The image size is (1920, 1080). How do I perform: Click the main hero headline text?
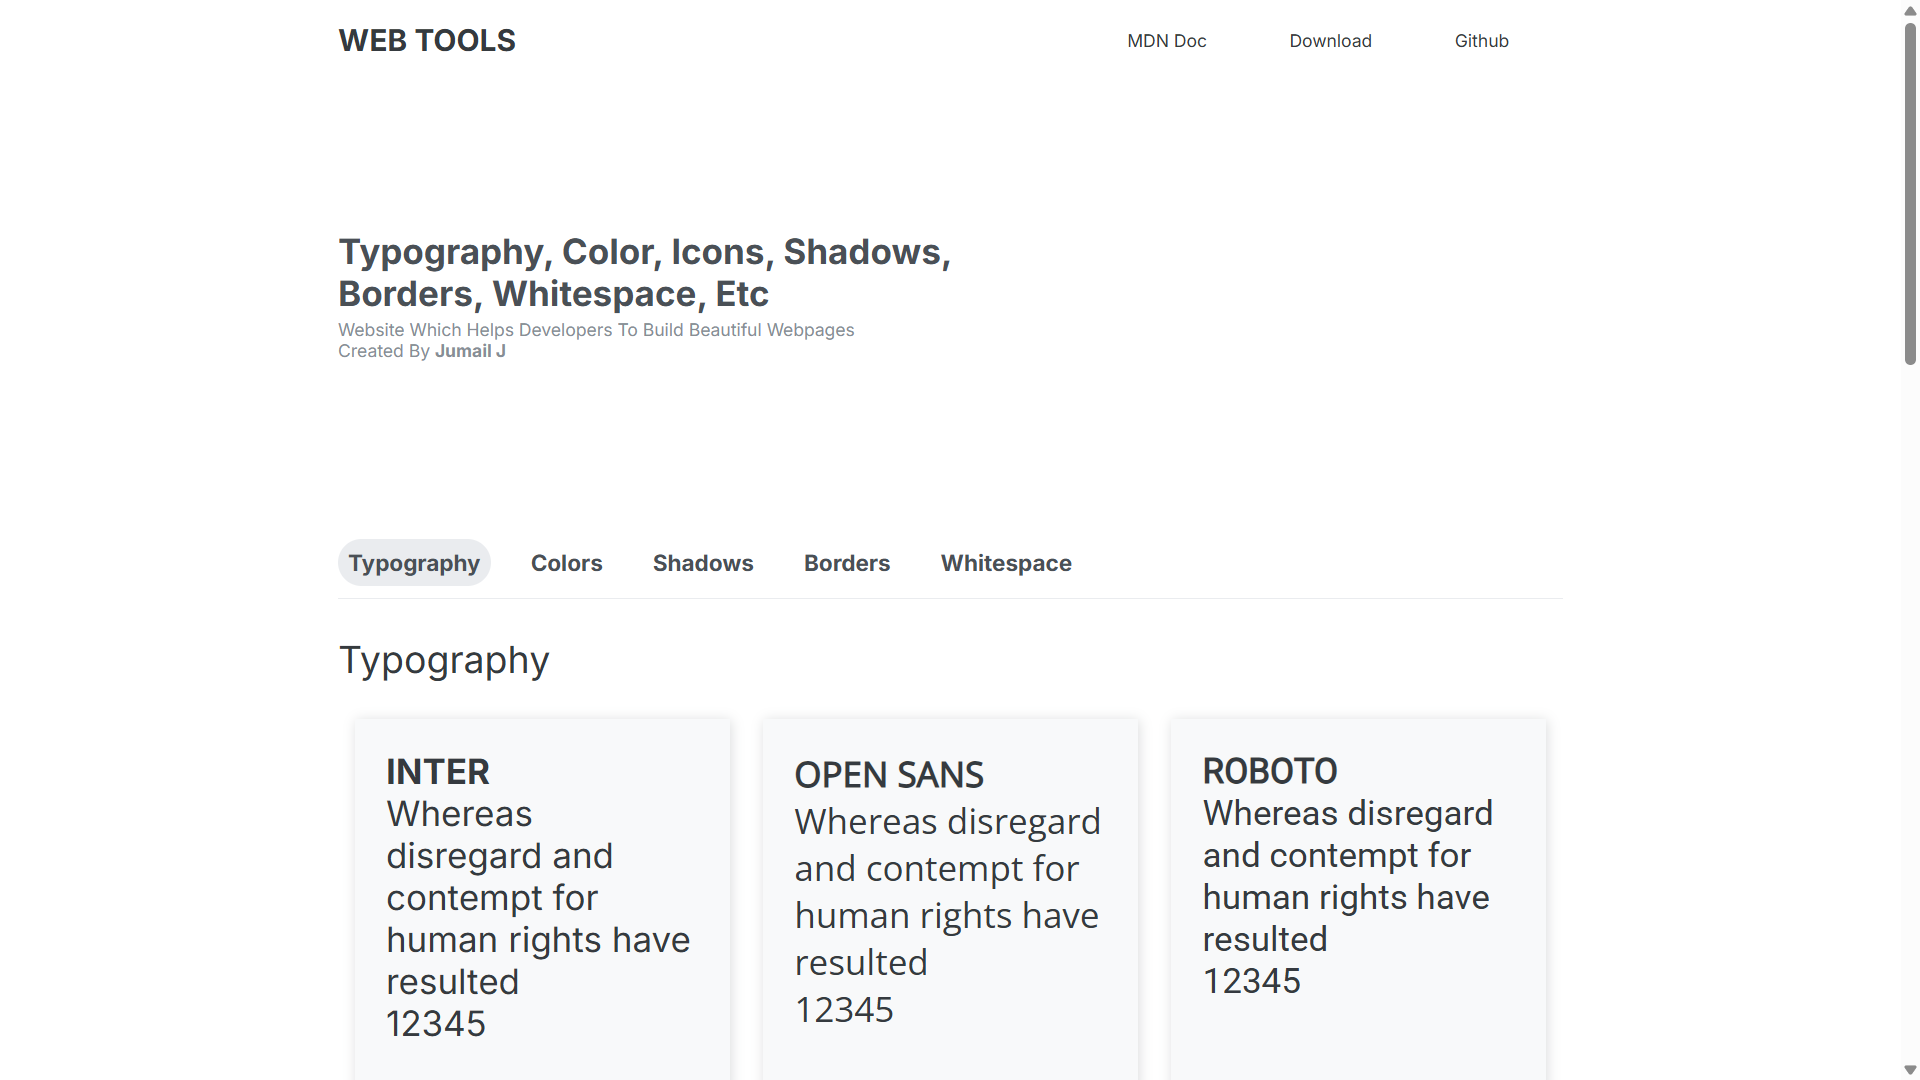click(x=645, y=273)
